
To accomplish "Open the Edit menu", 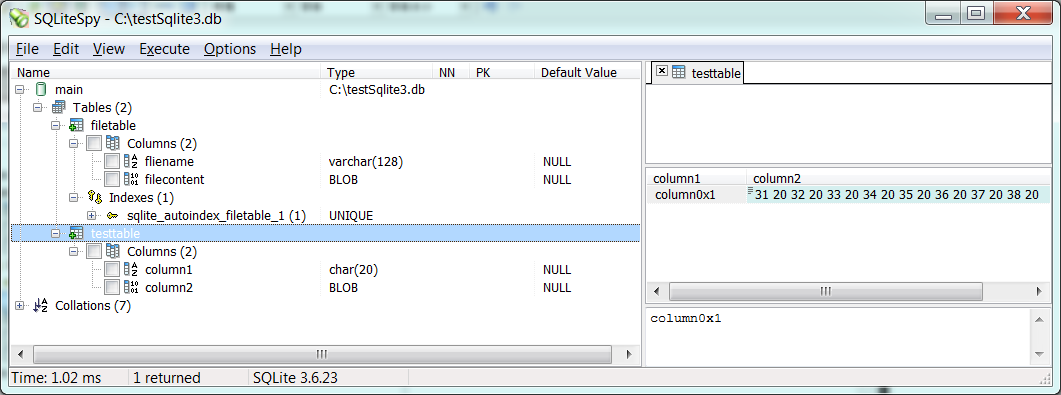I will [66, 49].
